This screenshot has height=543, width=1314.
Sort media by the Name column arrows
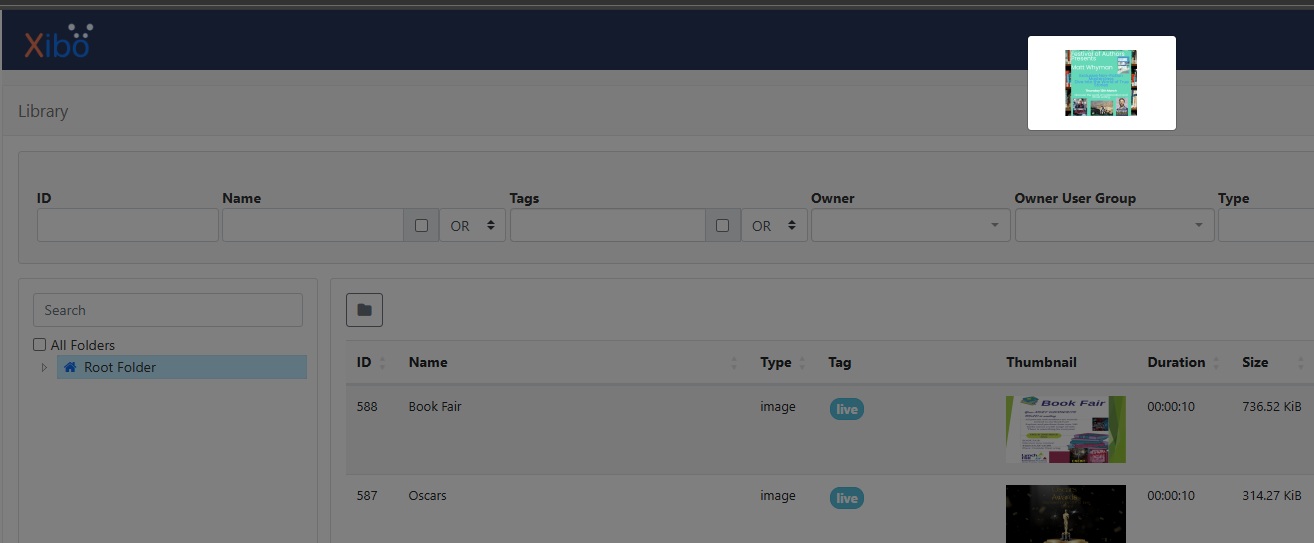tap(733, 363)
